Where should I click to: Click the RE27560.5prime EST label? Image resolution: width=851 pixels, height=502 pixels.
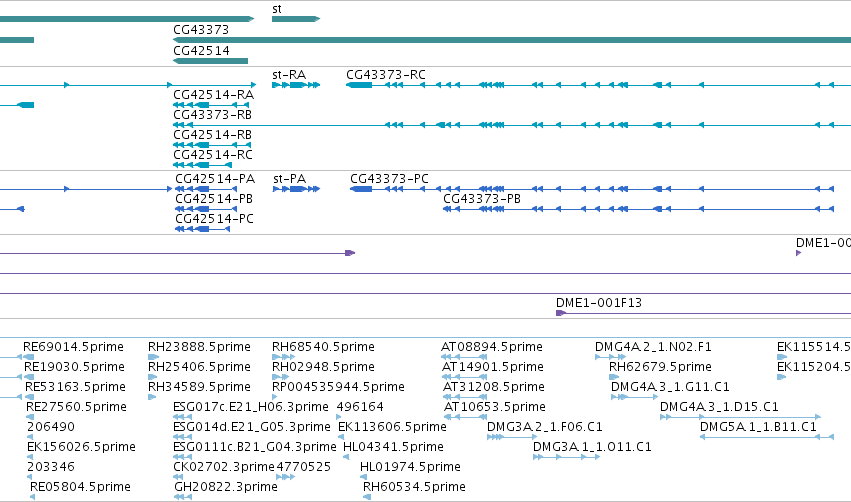[x=77, y=407]
